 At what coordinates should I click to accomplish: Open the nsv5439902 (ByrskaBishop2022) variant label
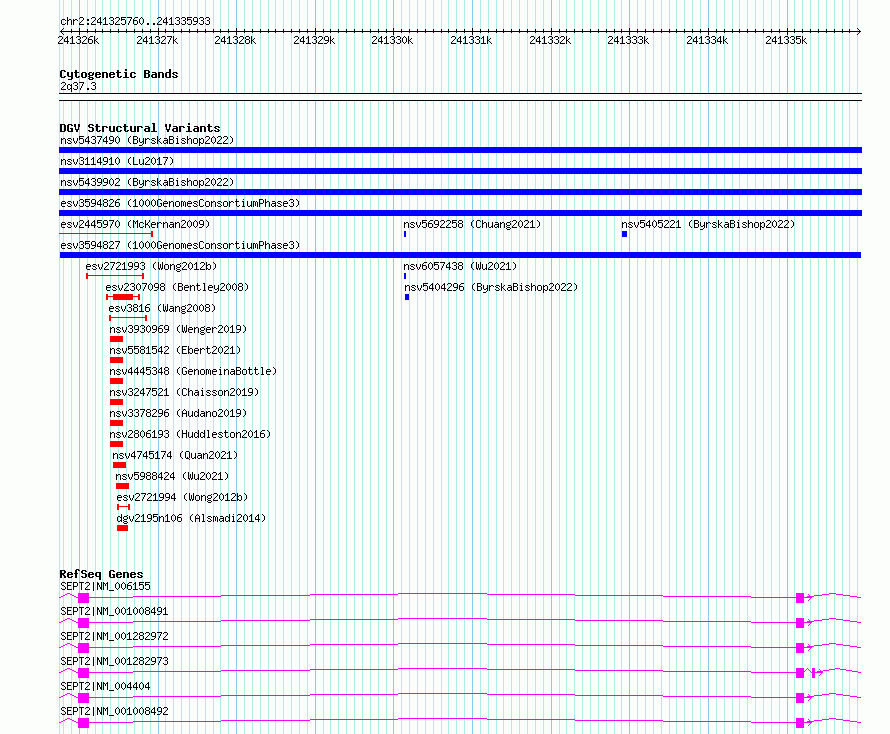147,182
